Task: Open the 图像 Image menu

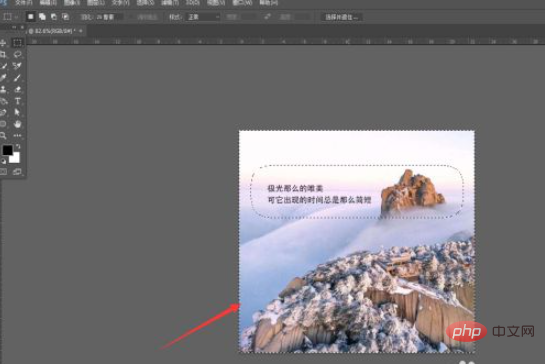Action: pos(72,3)
